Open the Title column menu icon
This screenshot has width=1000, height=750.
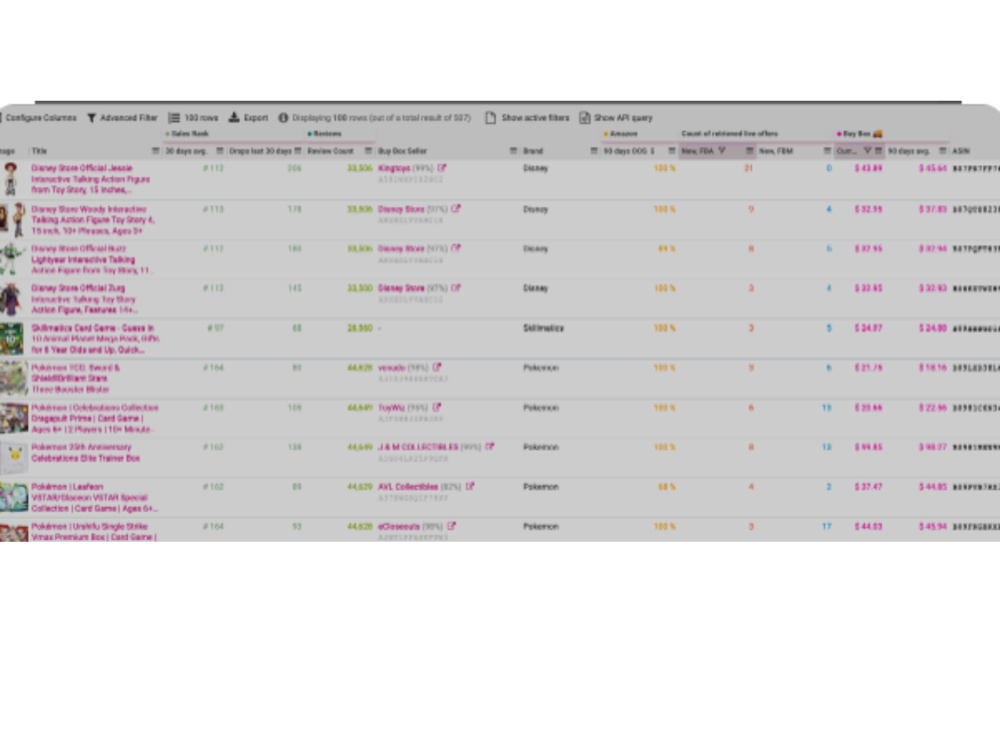click(x=156, y=151)
